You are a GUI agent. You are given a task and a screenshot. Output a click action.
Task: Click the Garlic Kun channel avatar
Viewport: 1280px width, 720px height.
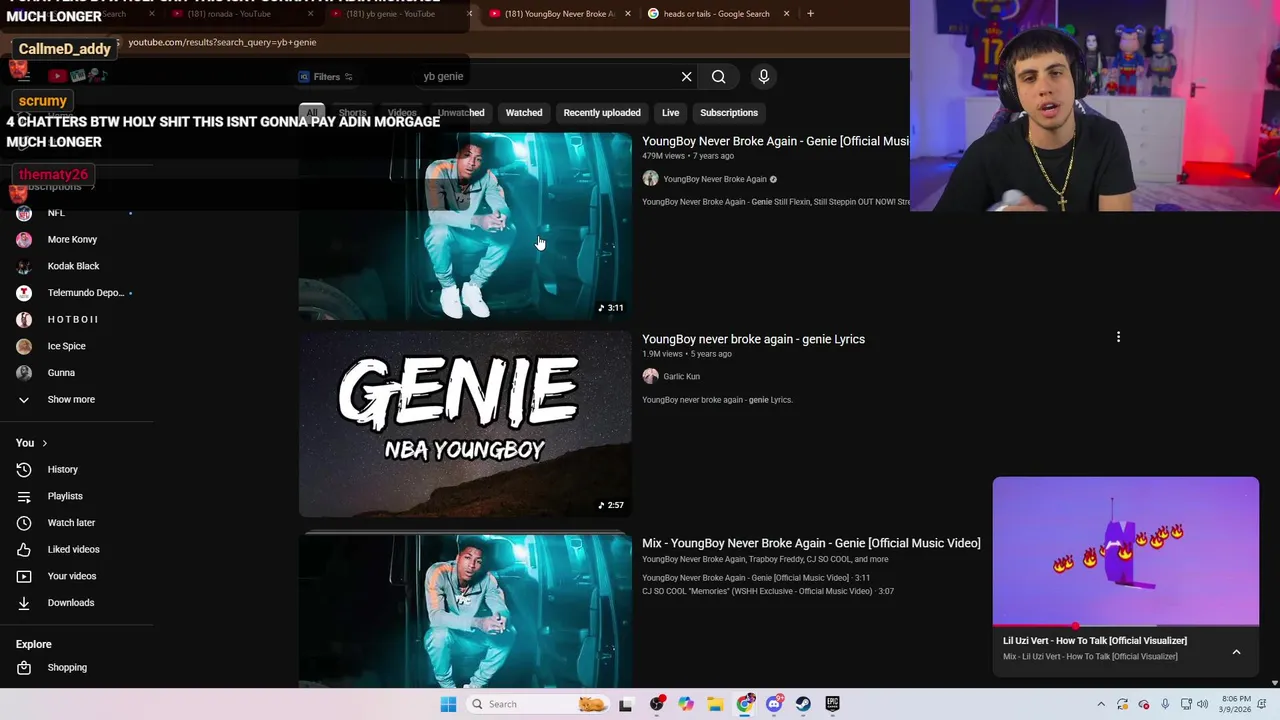650,376
